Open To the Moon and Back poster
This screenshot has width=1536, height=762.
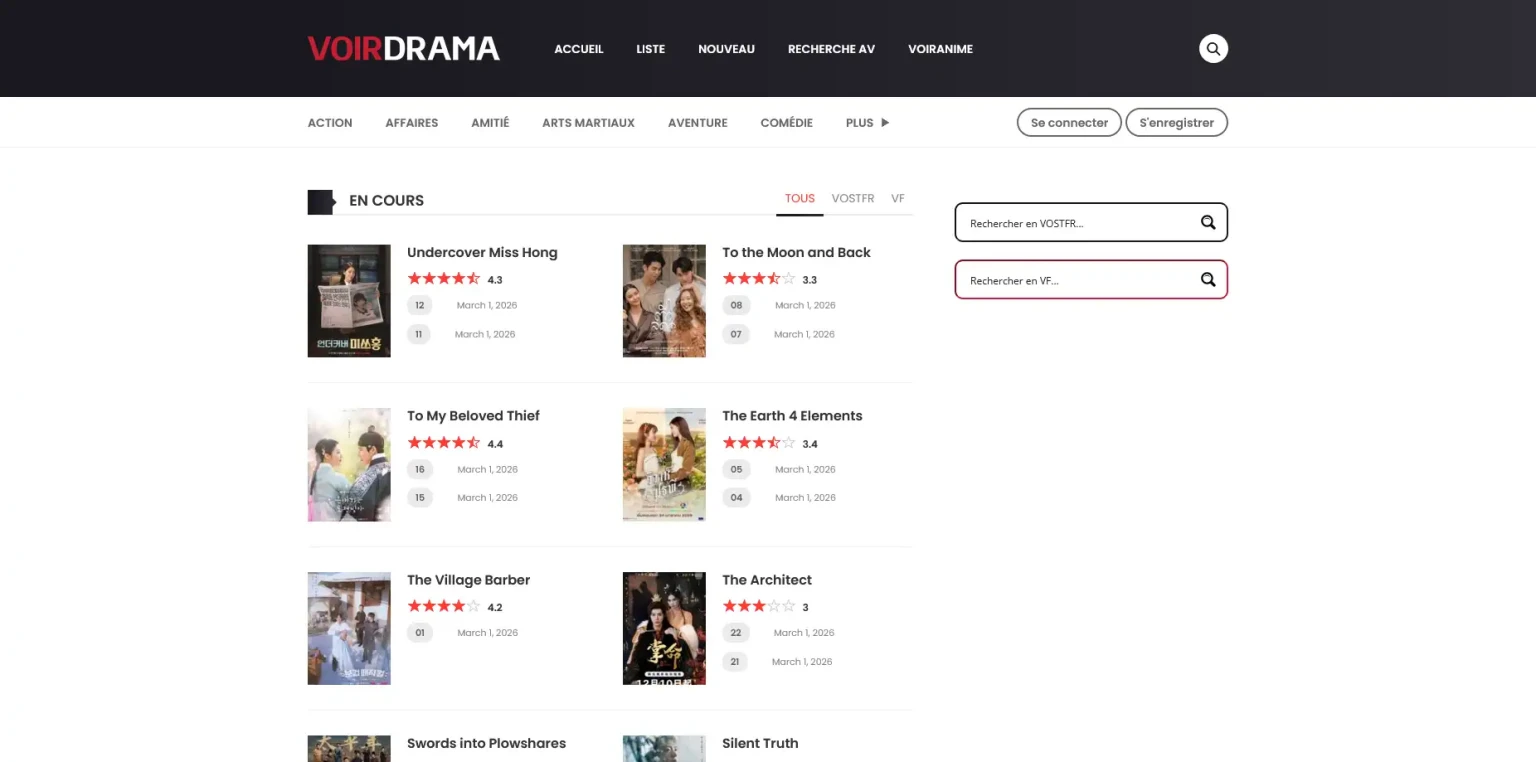[x=664, y=301]
